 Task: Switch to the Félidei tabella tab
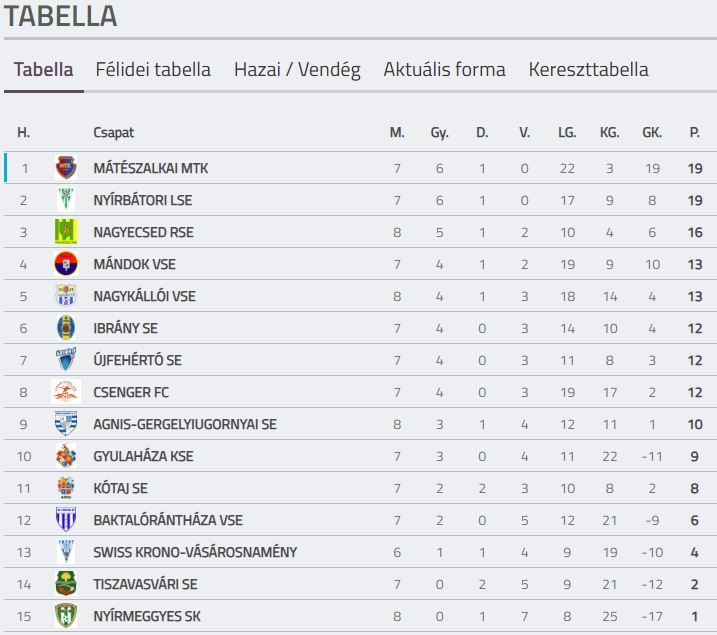153,70
